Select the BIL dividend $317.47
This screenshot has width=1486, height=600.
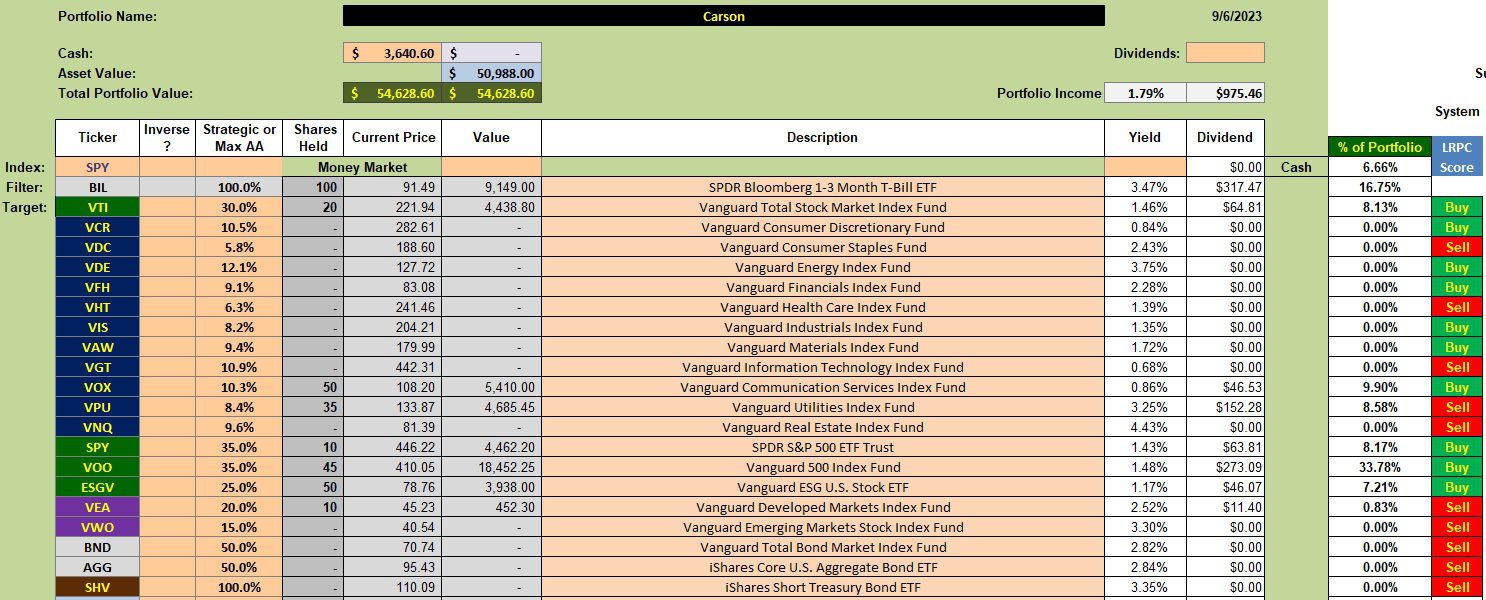[x=1225, y=187]
